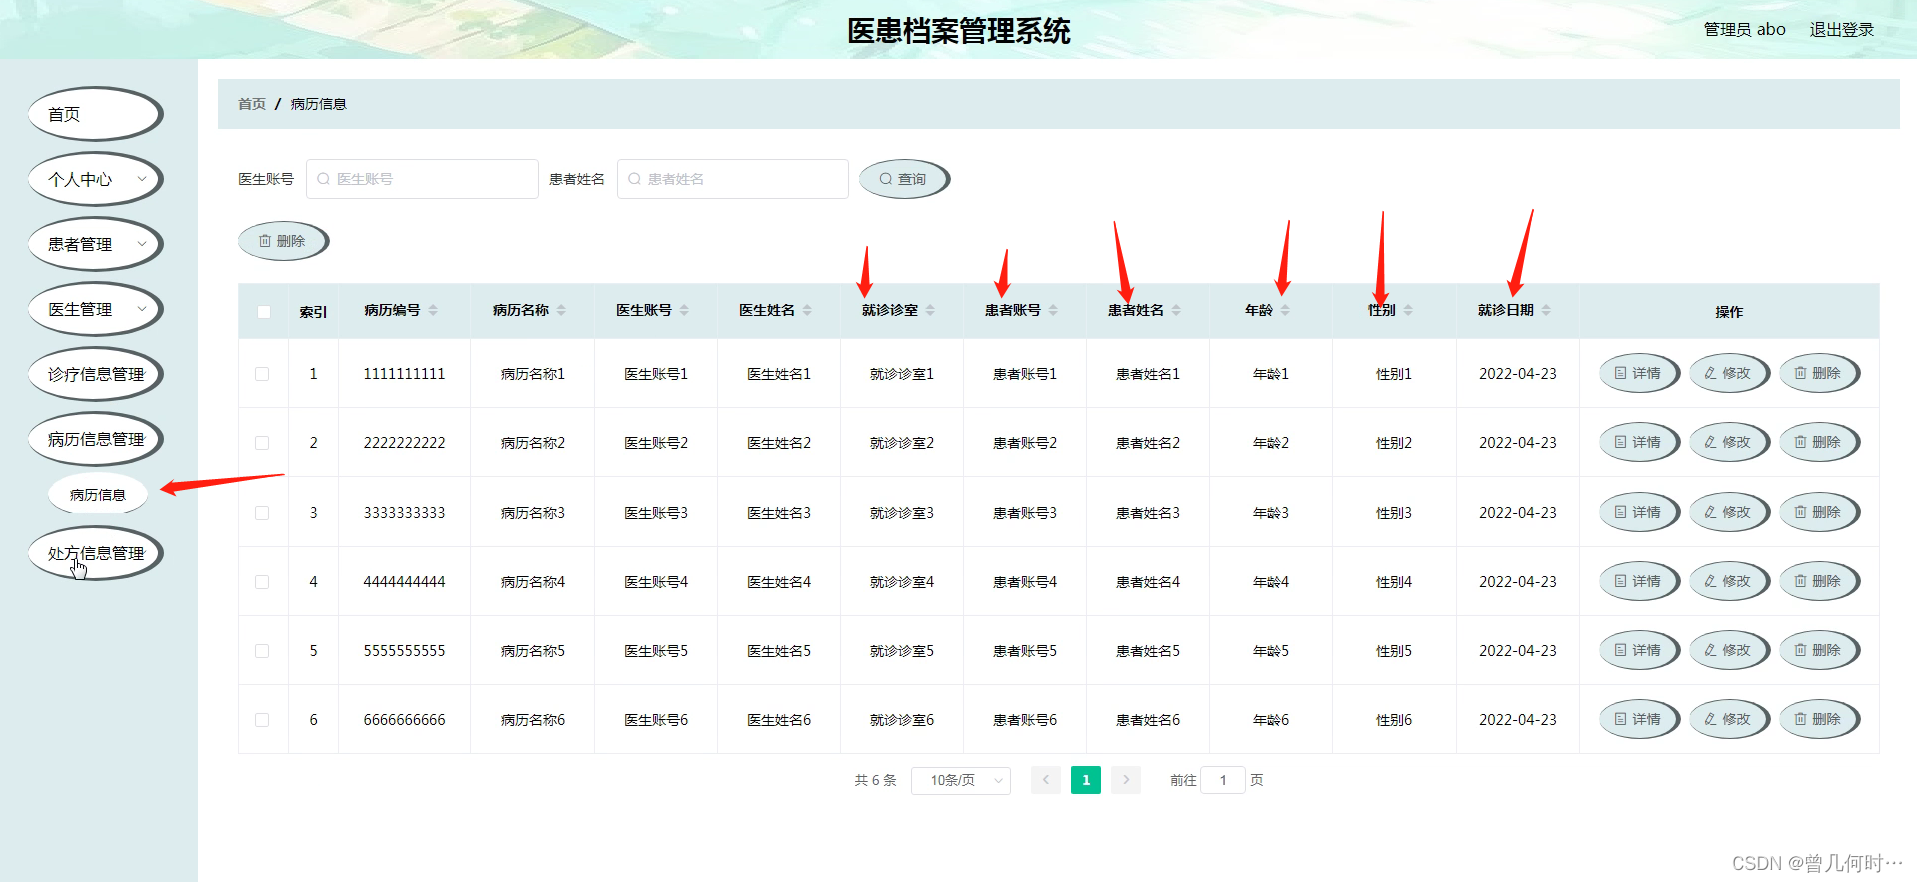The width and height of the screenshot is (1917, 882).
Task: Delete record 6666666666 row
Action: pos(1819,719)
